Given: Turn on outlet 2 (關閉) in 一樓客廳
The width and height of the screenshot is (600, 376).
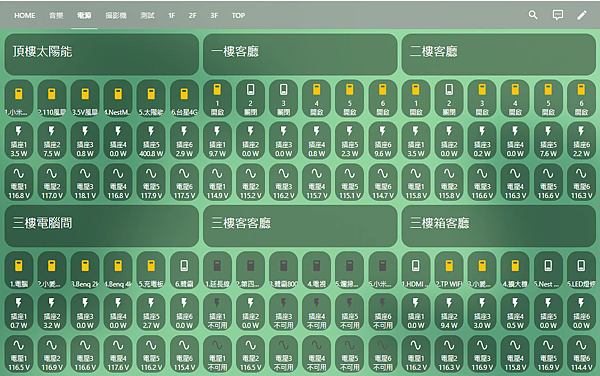Looking at the screenshot, I should [250, 98].
